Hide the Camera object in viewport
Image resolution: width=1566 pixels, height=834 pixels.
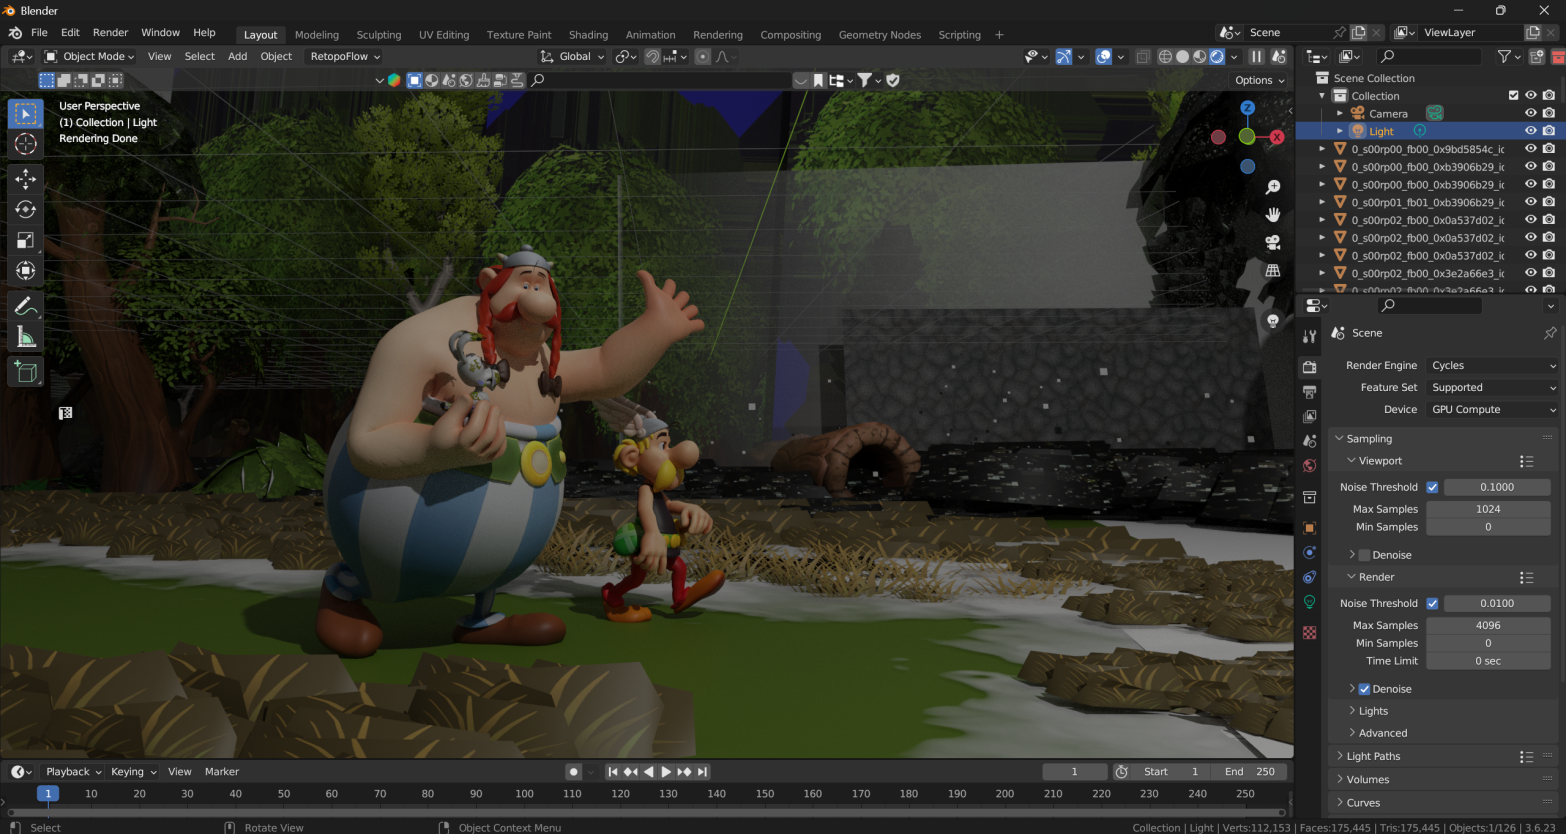click(x=1530, y=114)
